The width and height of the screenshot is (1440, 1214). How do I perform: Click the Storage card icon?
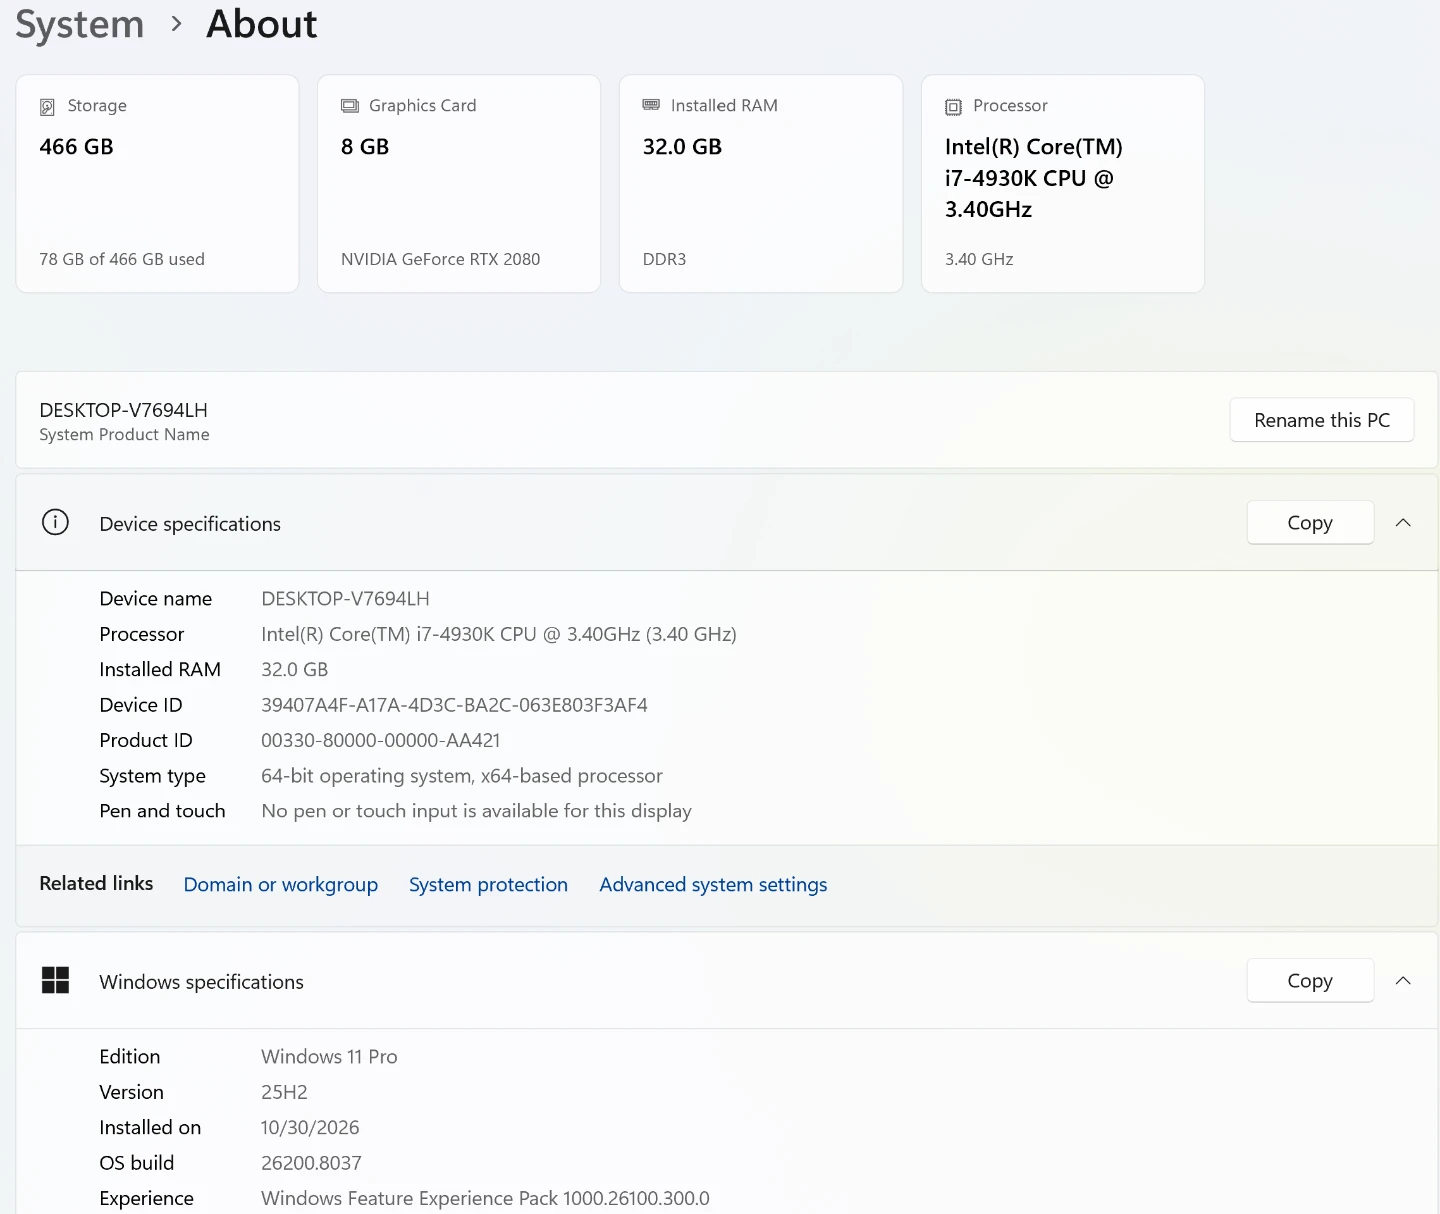point(47,107)
